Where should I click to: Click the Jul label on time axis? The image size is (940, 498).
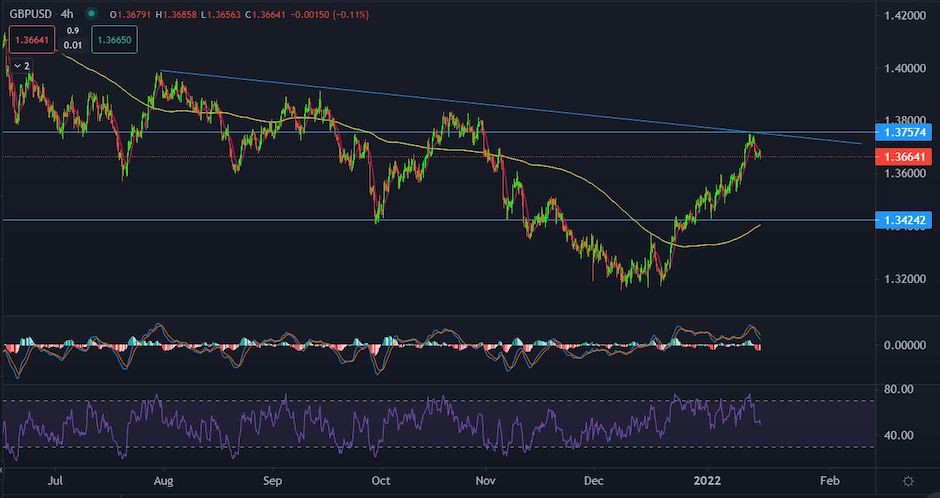coord(55,481)
